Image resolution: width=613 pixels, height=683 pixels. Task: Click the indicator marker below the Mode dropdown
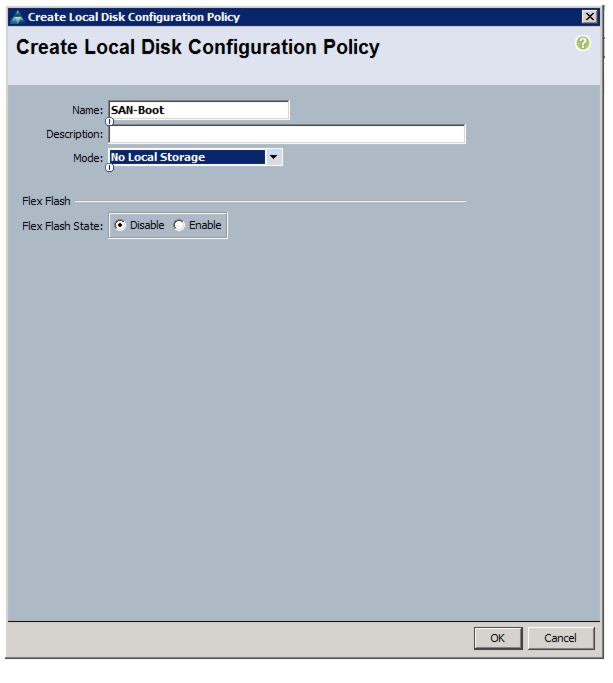(109, 168)
